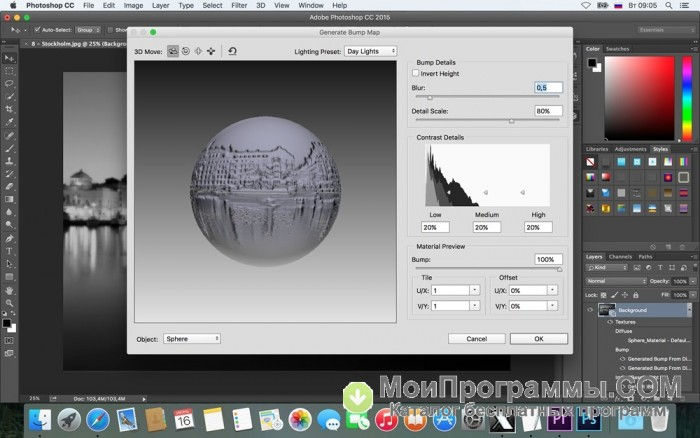Click the lock transparent pixels icon
This screenshot has height=438, width=700.
click(603, 295)
